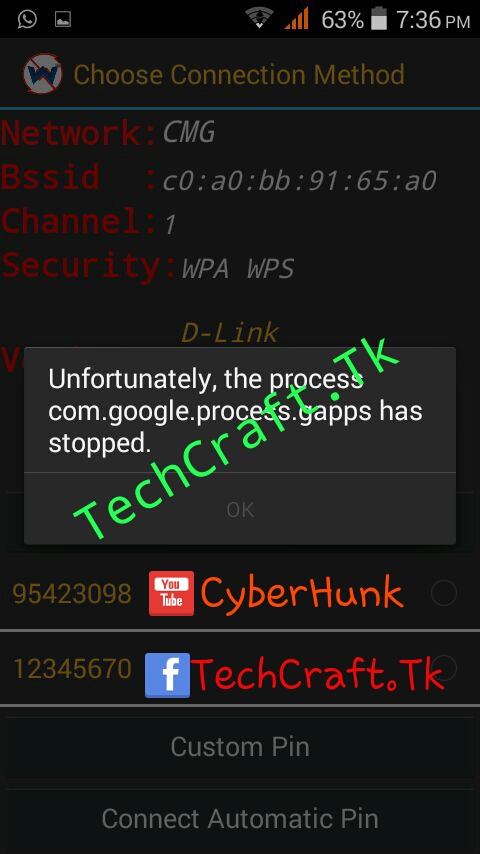Tap the battery icon in status bar
This screenshot has width=480, height=854.
379,19
